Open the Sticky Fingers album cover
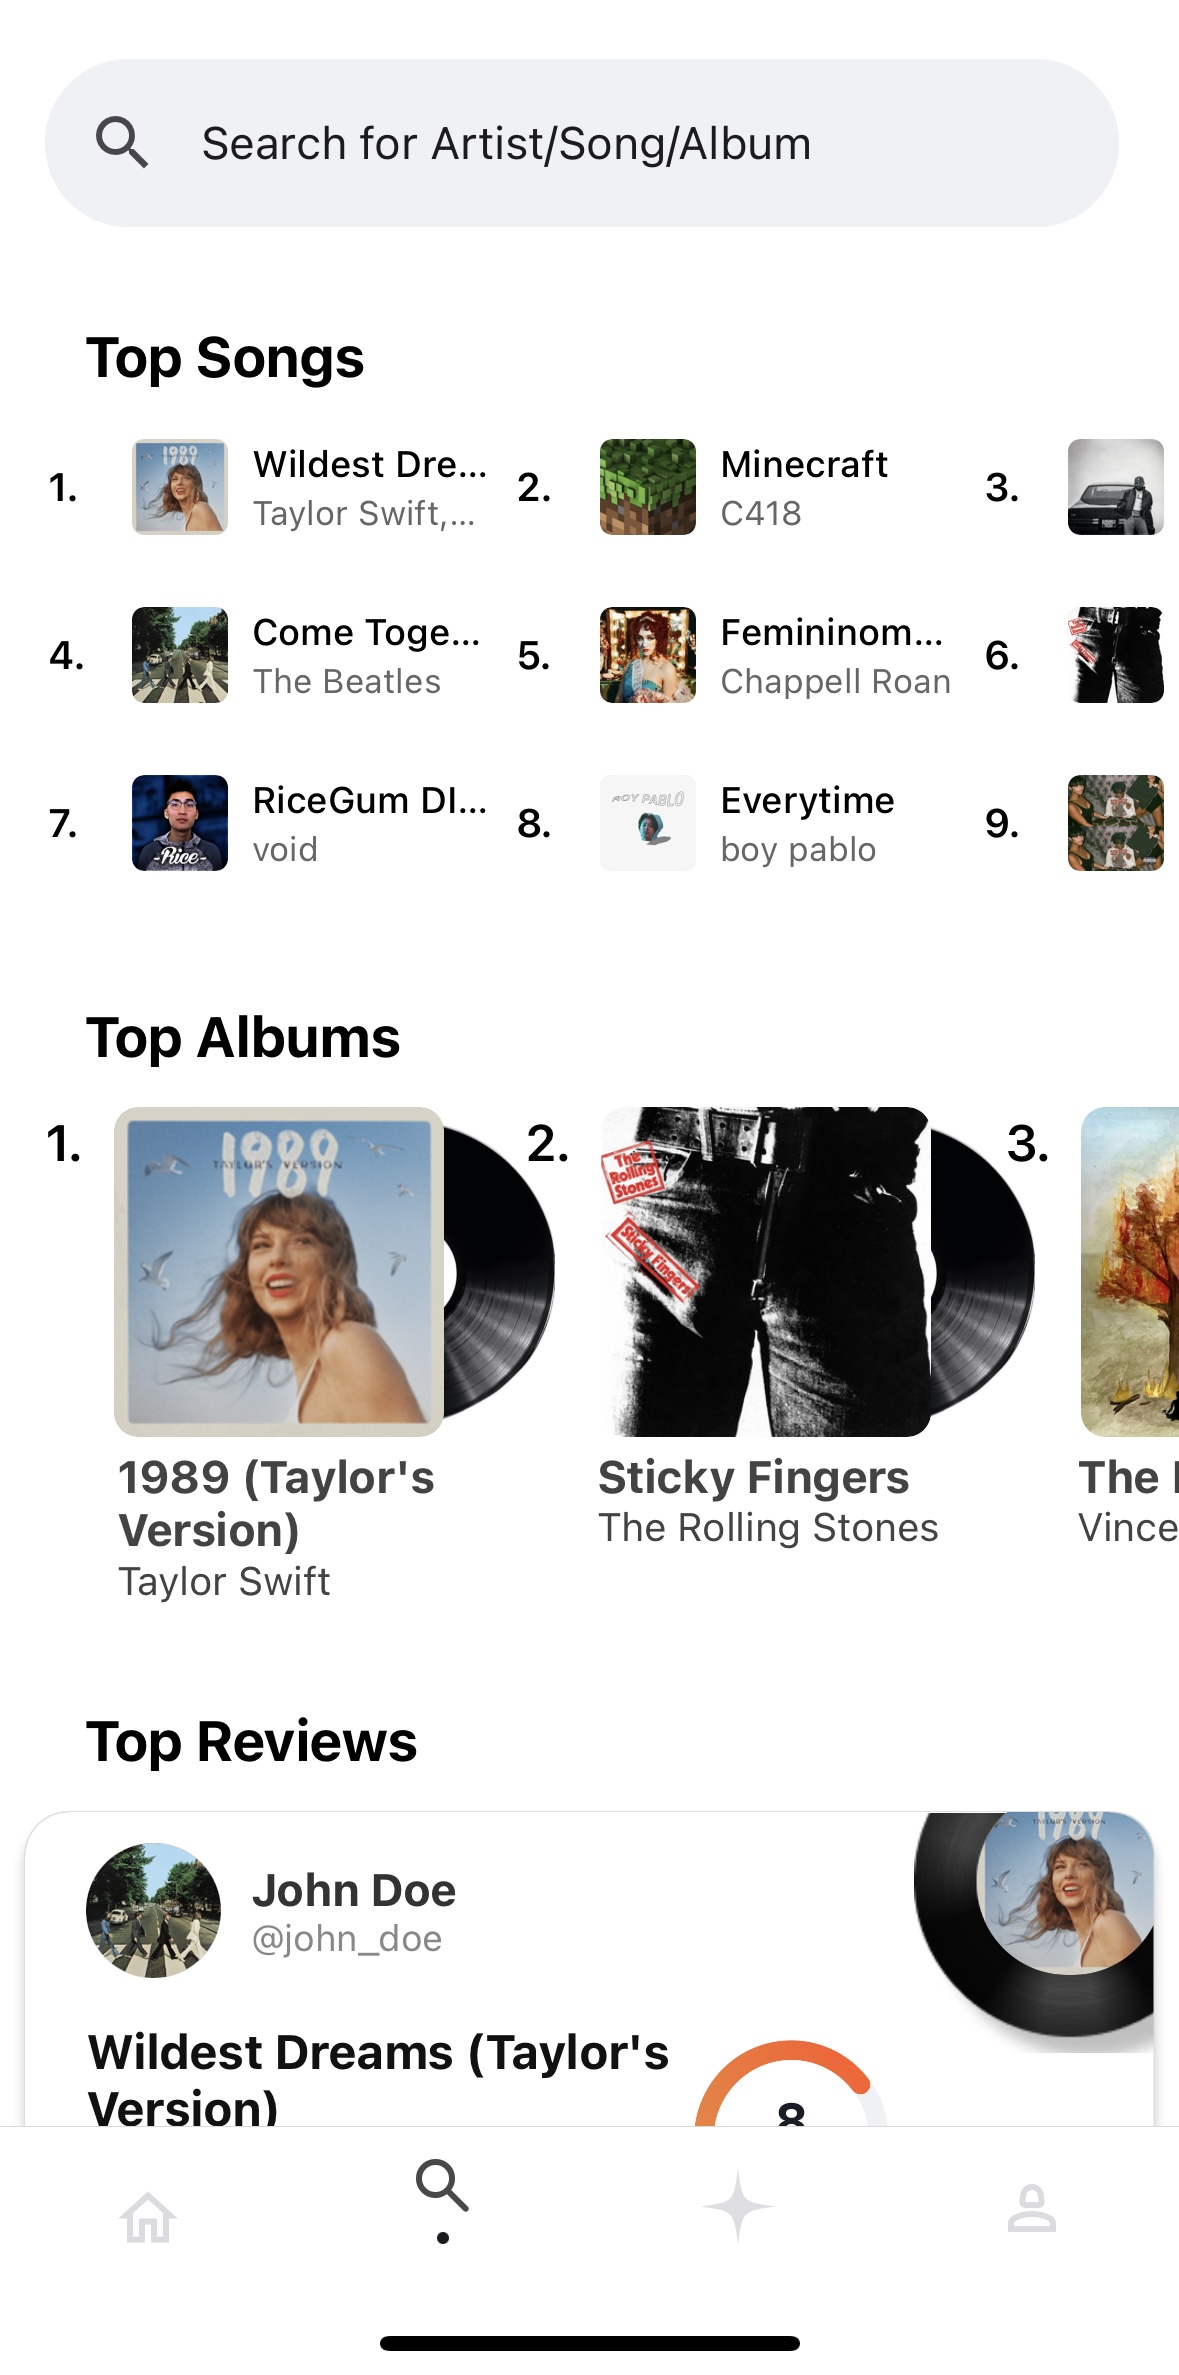Image resolution: width=1179 pixels, height=2375 pixels. pos(764,1272)
